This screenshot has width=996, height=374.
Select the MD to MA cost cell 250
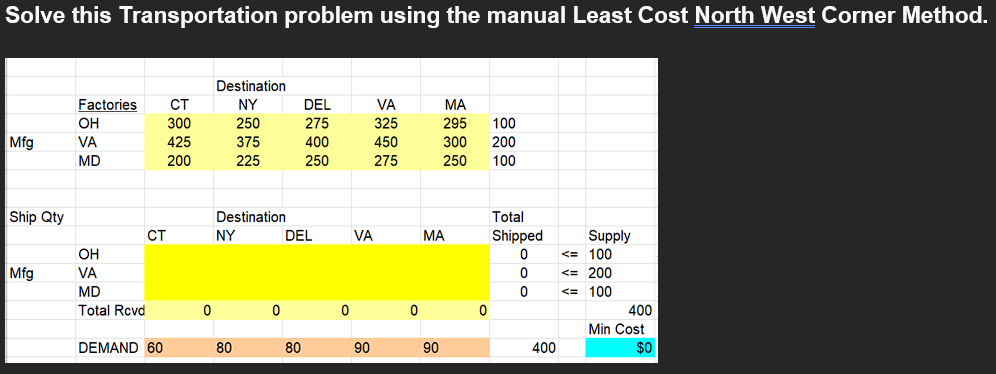point(455,161)
